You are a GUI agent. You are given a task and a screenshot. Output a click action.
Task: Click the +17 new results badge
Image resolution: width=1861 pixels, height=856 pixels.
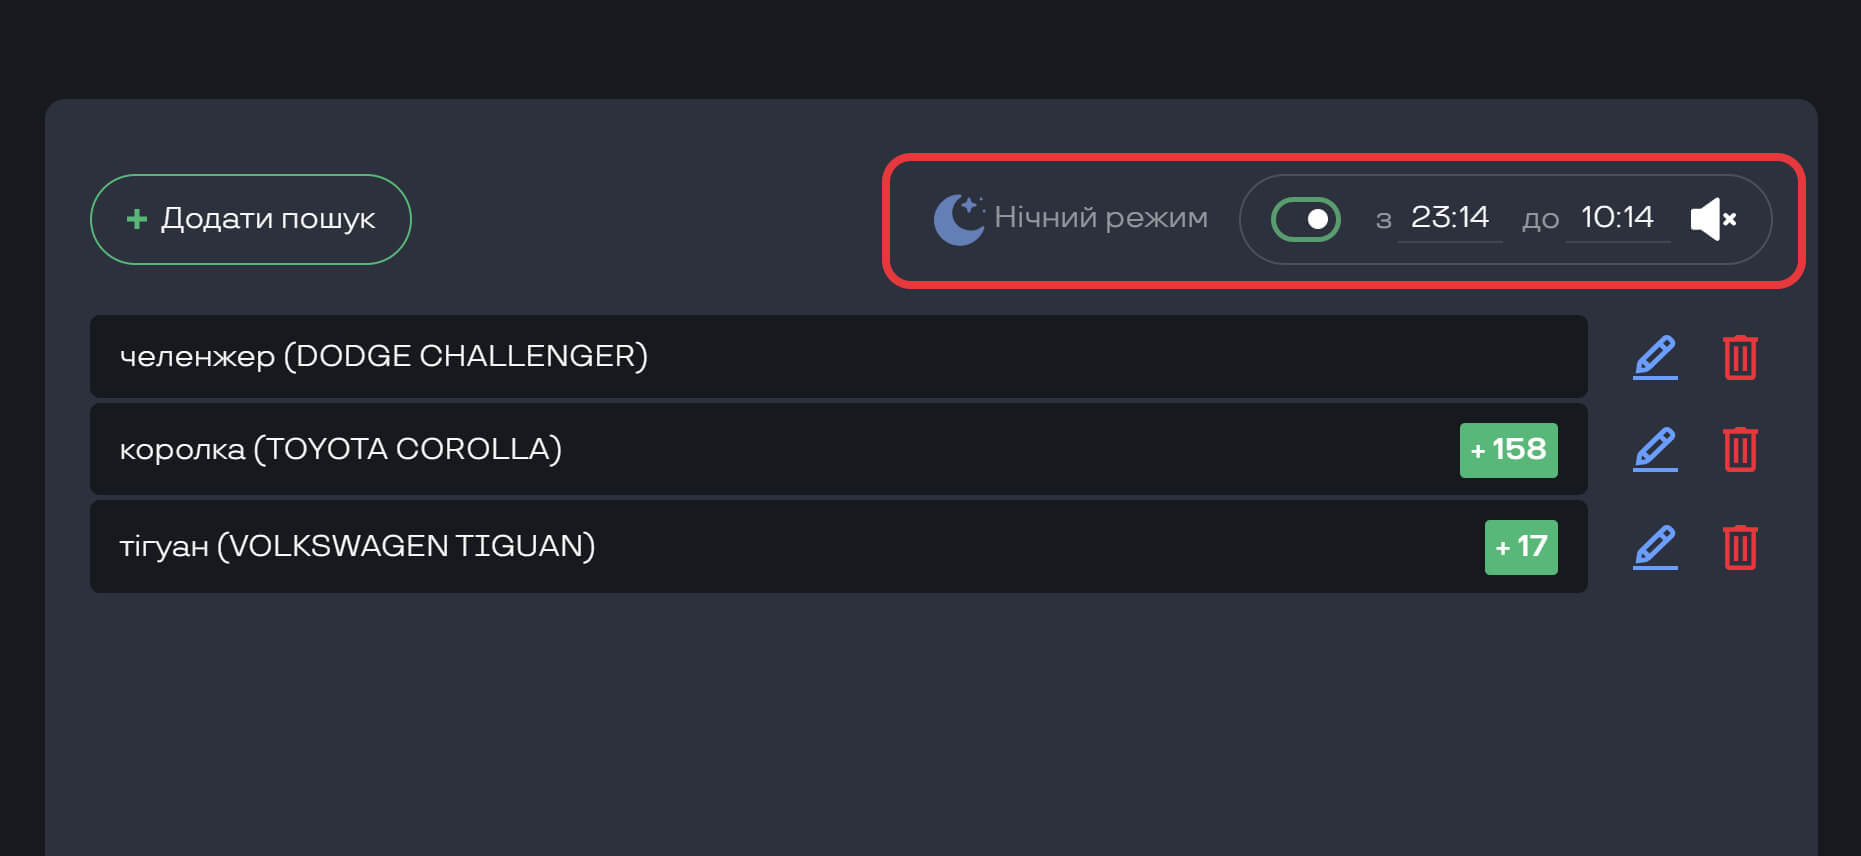tap(1521, 547)
